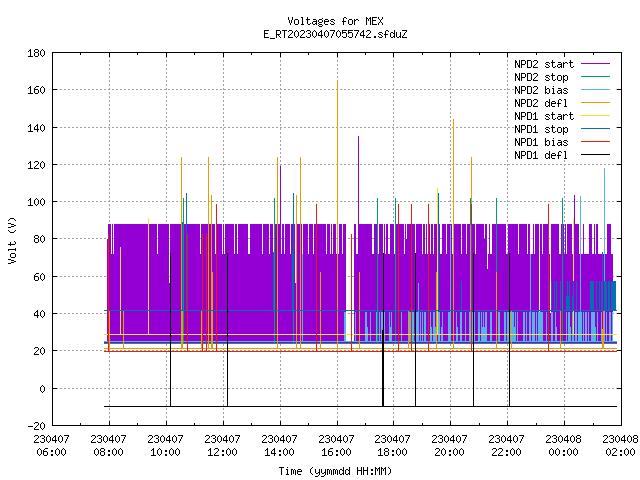Image resolution: width=640 pixels, height=480 pixels.
Task: Click the "NPD2 defl" legend label
Action: [x=541, y=103]
